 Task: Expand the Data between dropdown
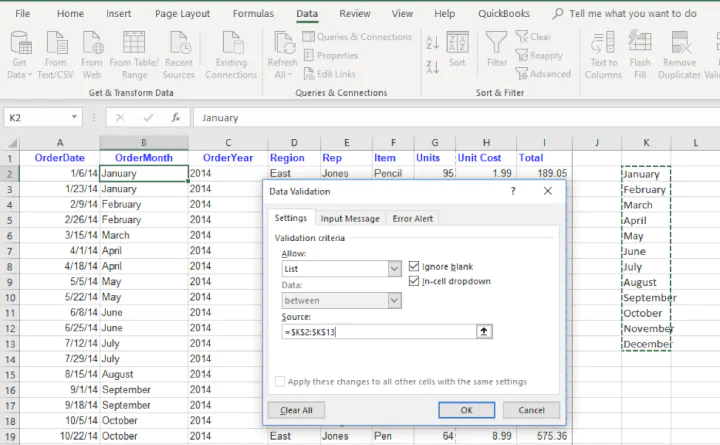pos(394,301)
